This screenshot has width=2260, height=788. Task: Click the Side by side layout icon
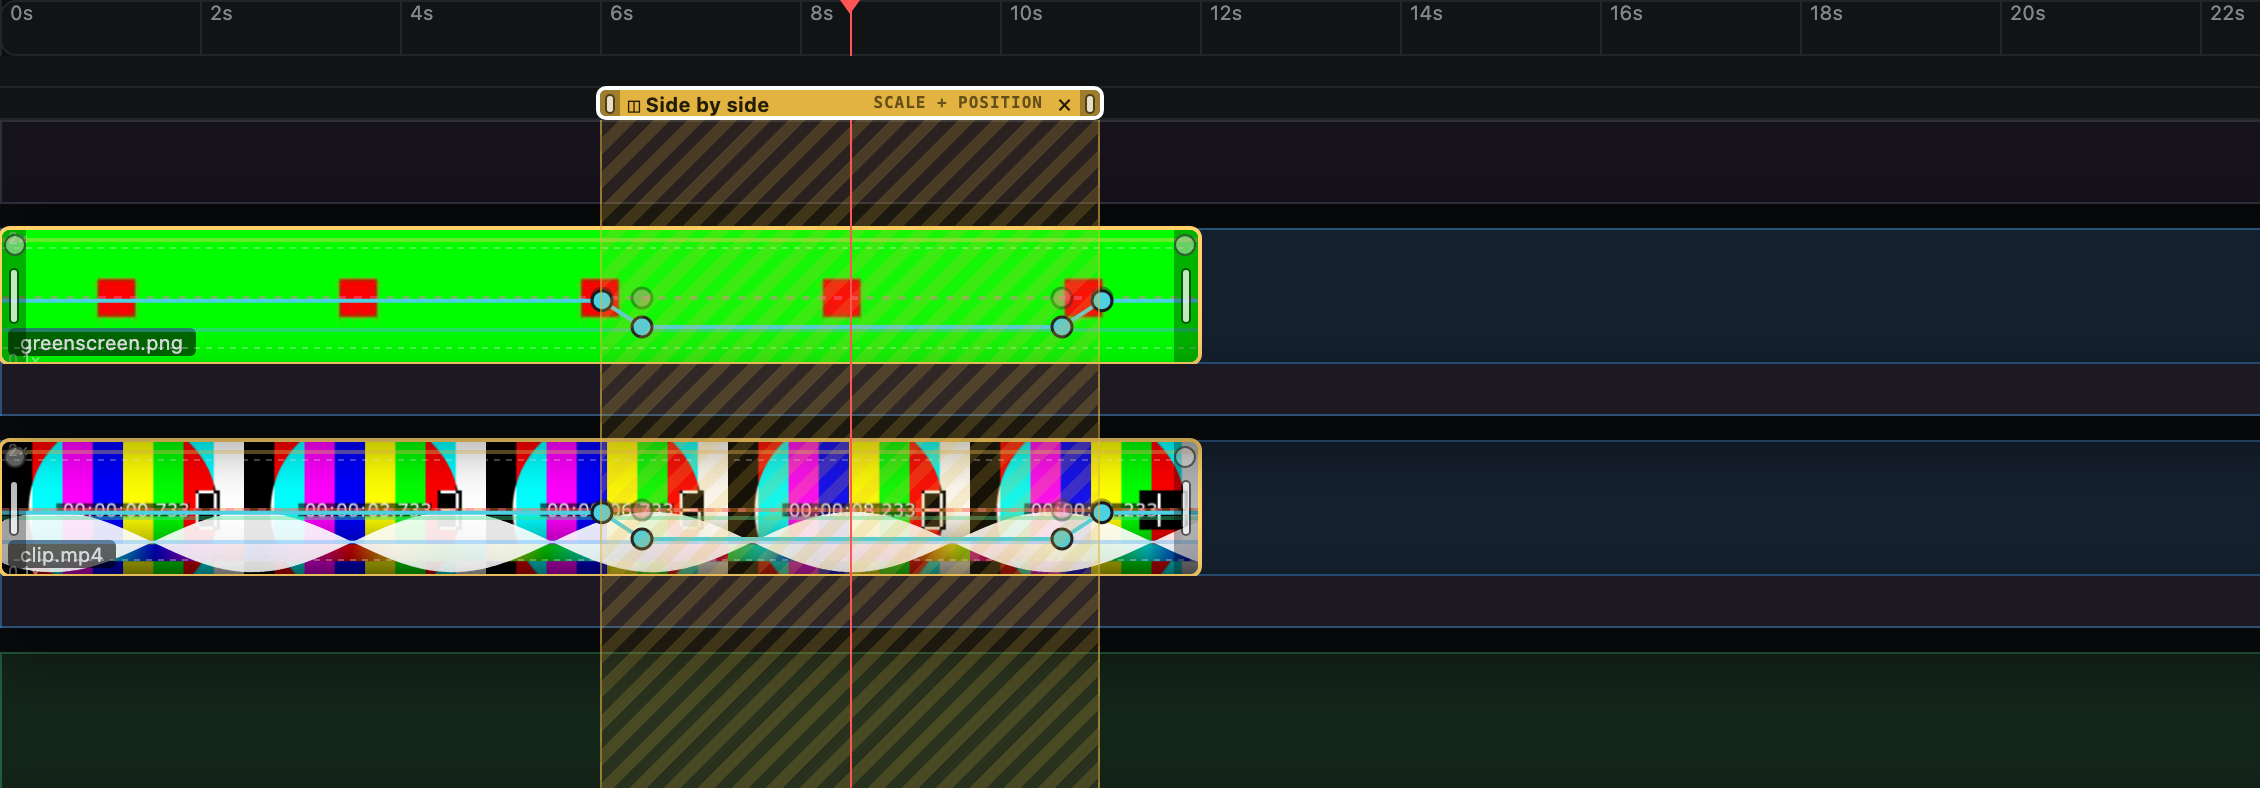click(633, 105)
